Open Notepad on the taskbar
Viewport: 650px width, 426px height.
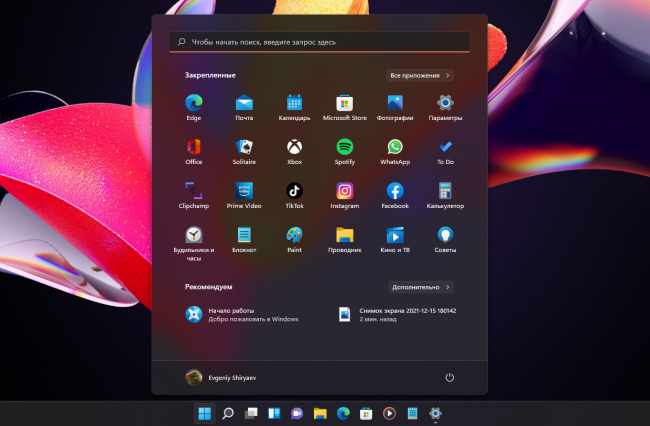(x=412, y=413)
